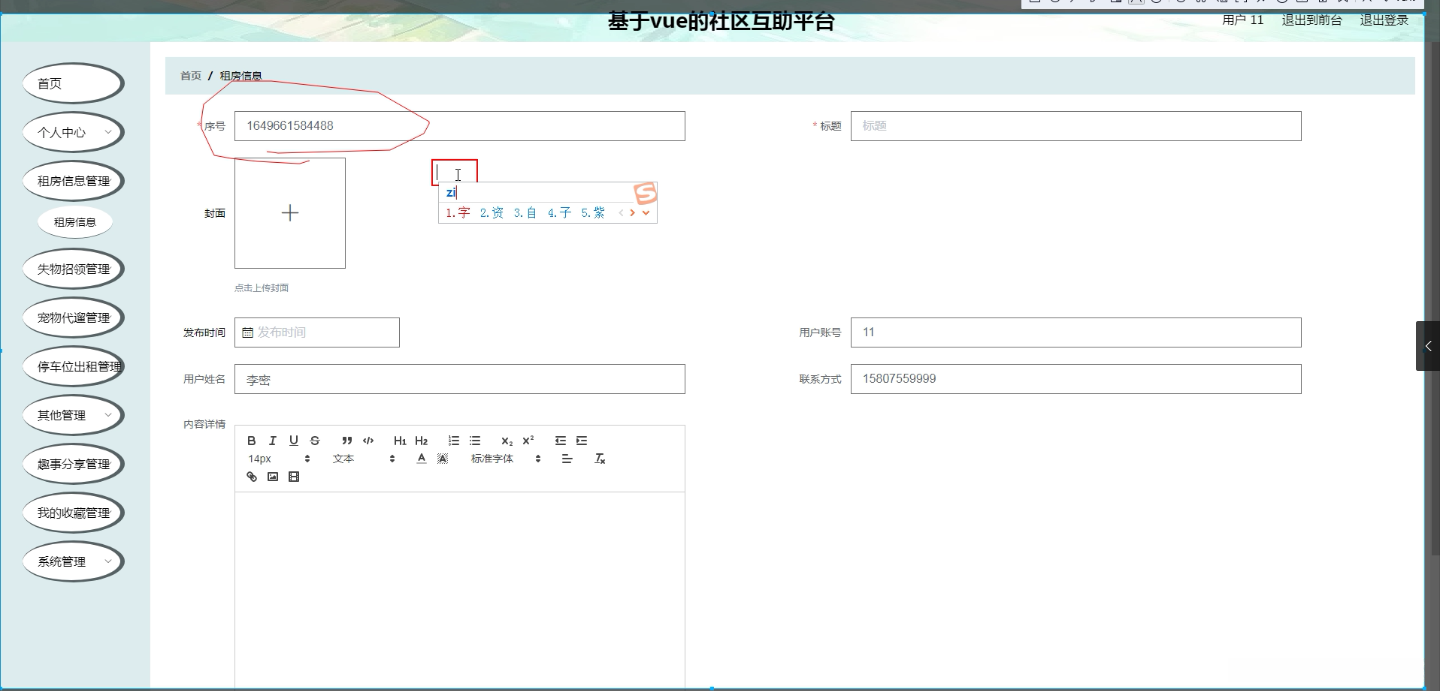This screenshot has height=691, width=1440.
Task: Choose IME candidate 5.紫
Action: click(x=593, y=213)
